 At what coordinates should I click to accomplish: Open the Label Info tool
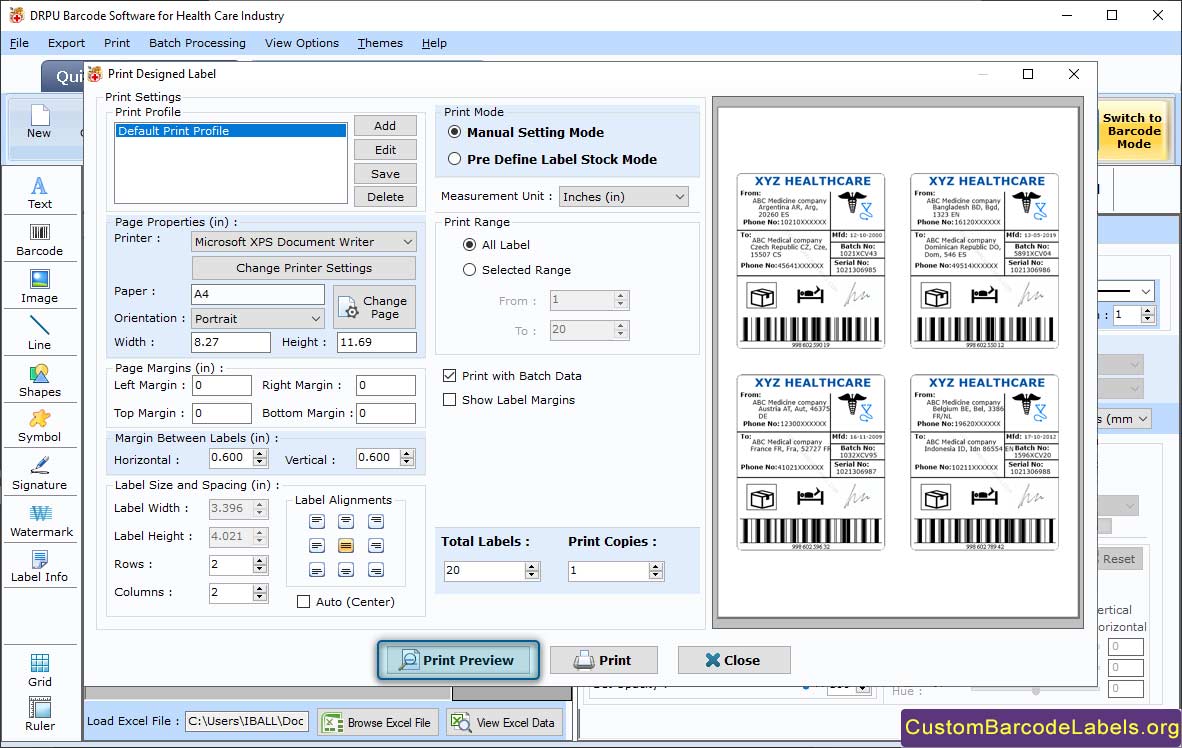tap(39, 566)
